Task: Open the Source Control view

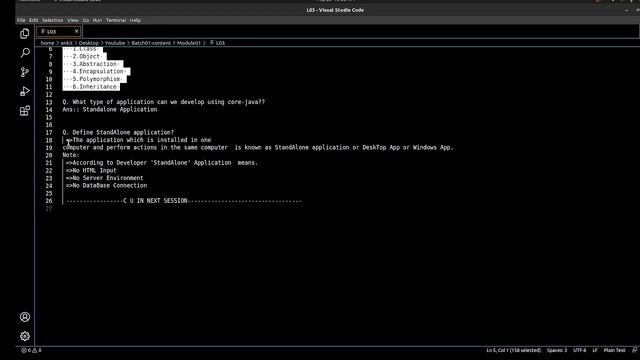Action: [x=24, y=72]
